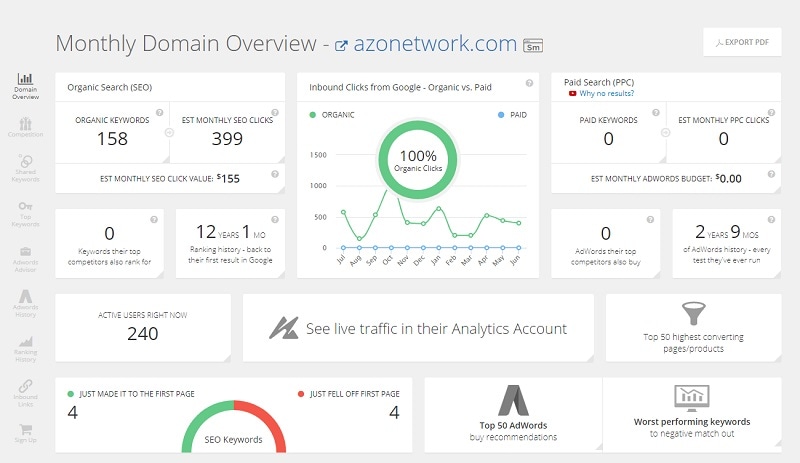Open Top 50 AdWords buy recommendations

(x=513, y=415)
